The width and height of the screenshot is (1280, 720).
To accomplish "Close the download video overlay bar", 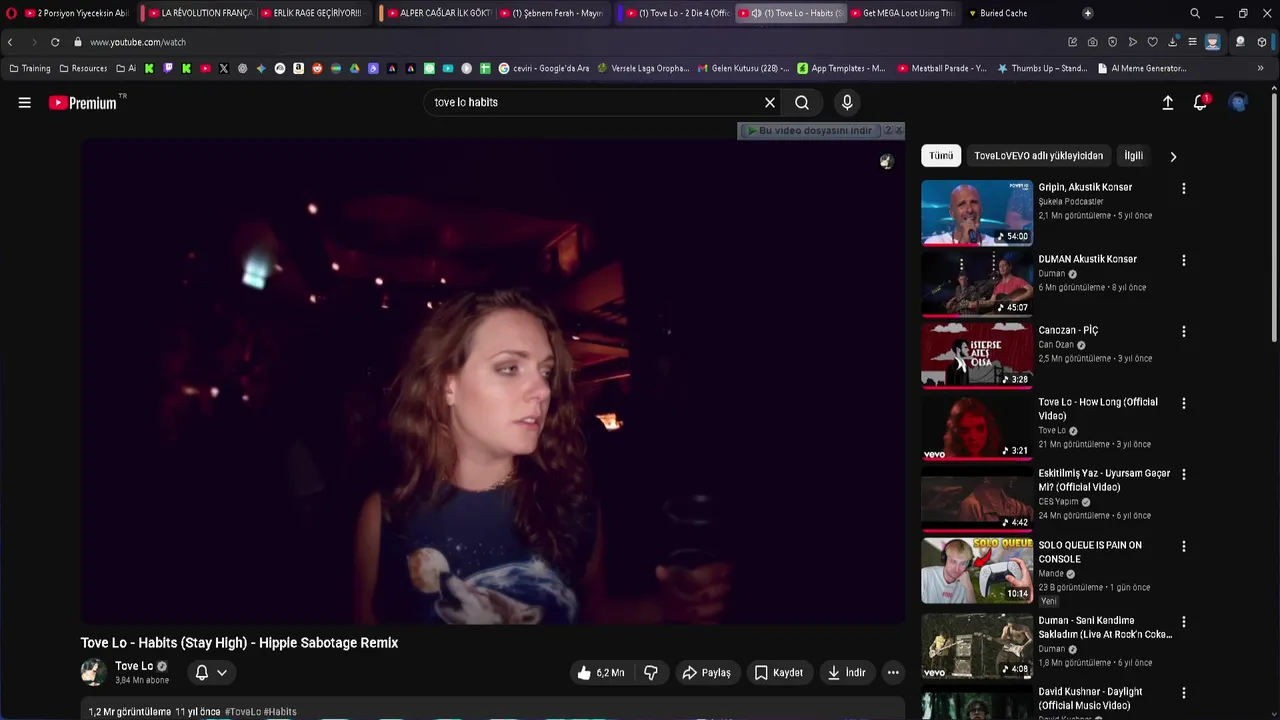I will coord(899,131).
